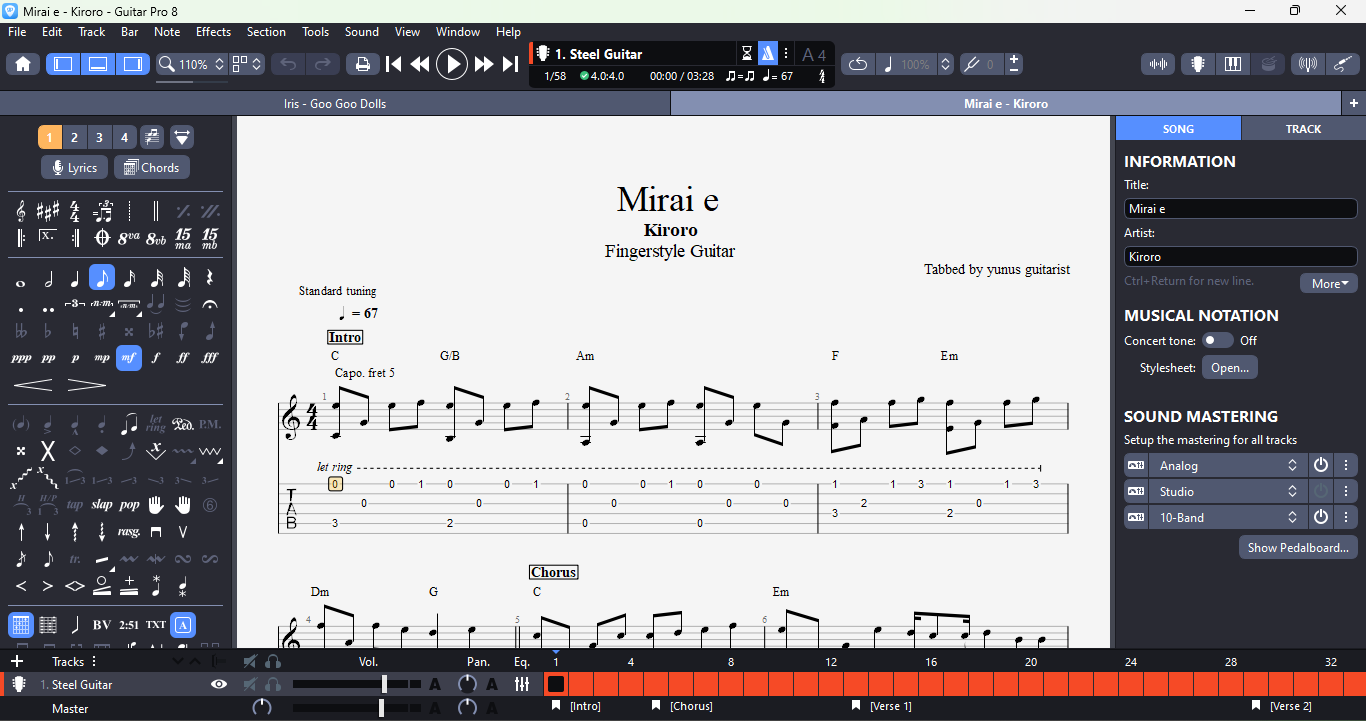Screen dimensions: 1366x721
Task: Adjust the Steel Guitar pan knob
Action: pos(467,685)
